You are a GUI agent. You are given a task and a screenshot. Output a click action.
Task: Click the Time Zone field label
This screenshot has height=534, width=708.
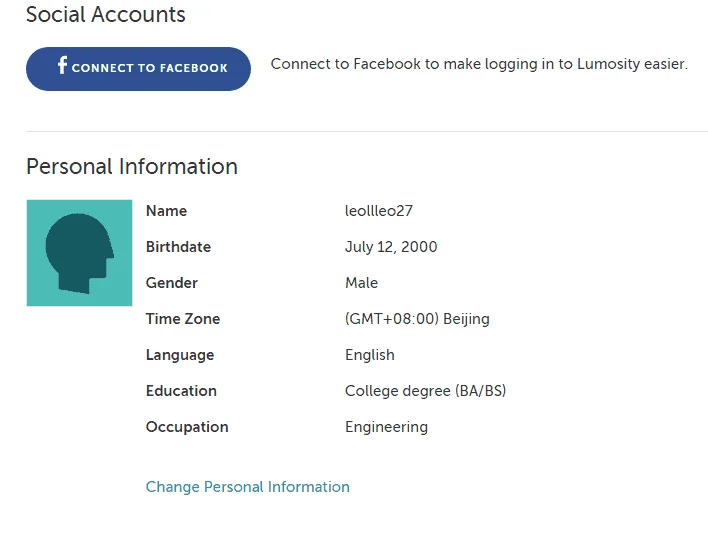tap(182, 319)
